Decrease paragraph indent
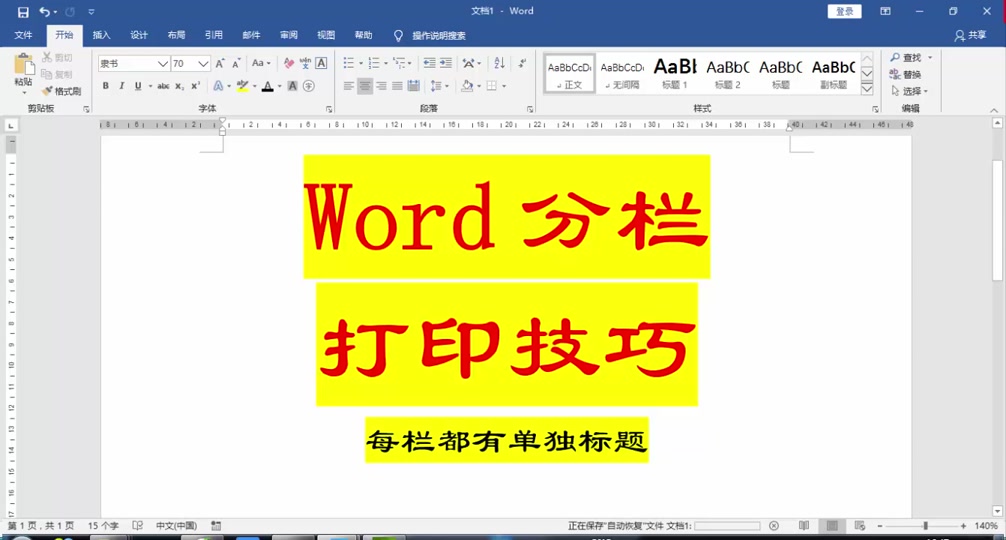Image resolution: width=1006 pixels, height=540 pixels. [429, 63]
